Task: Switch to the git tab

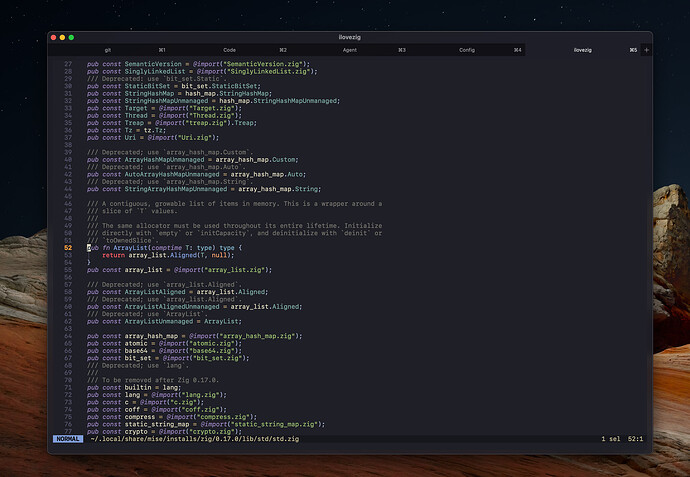Action: (108, 50)
